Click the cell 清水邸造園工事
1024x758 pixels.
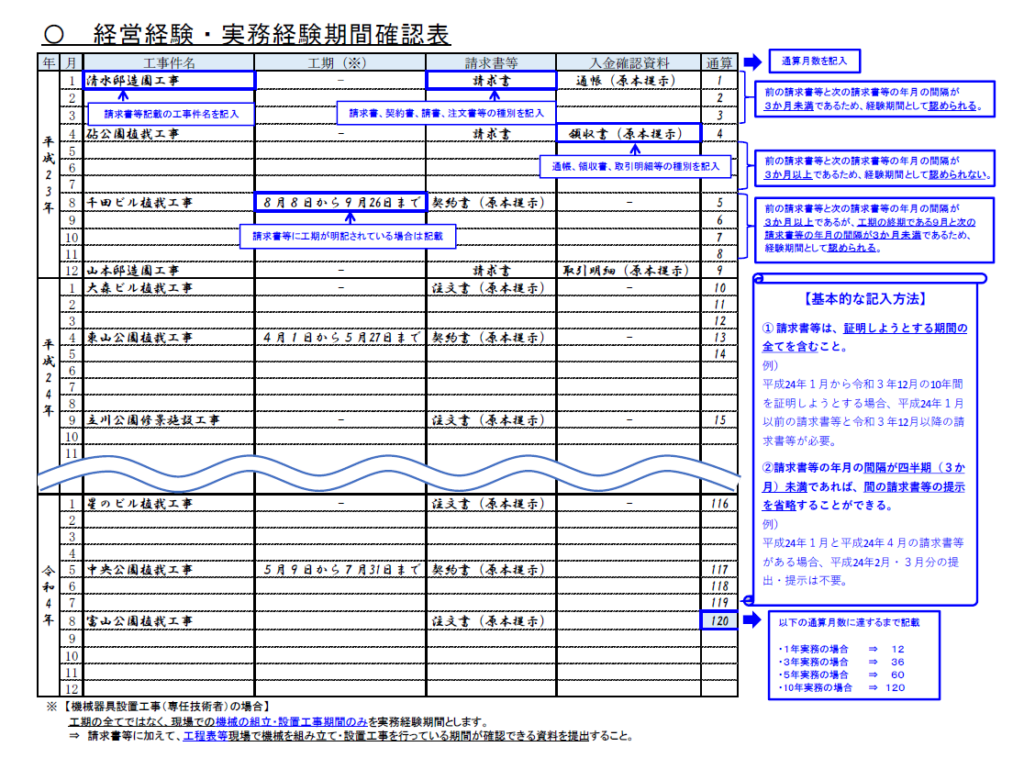point(169,80)
